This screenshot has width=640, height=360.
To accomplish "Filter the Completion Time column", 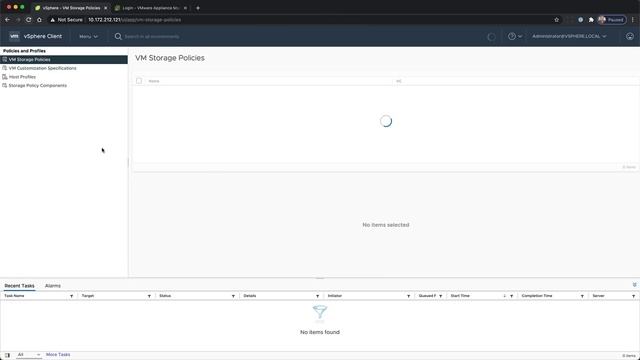I will [582, 296].
